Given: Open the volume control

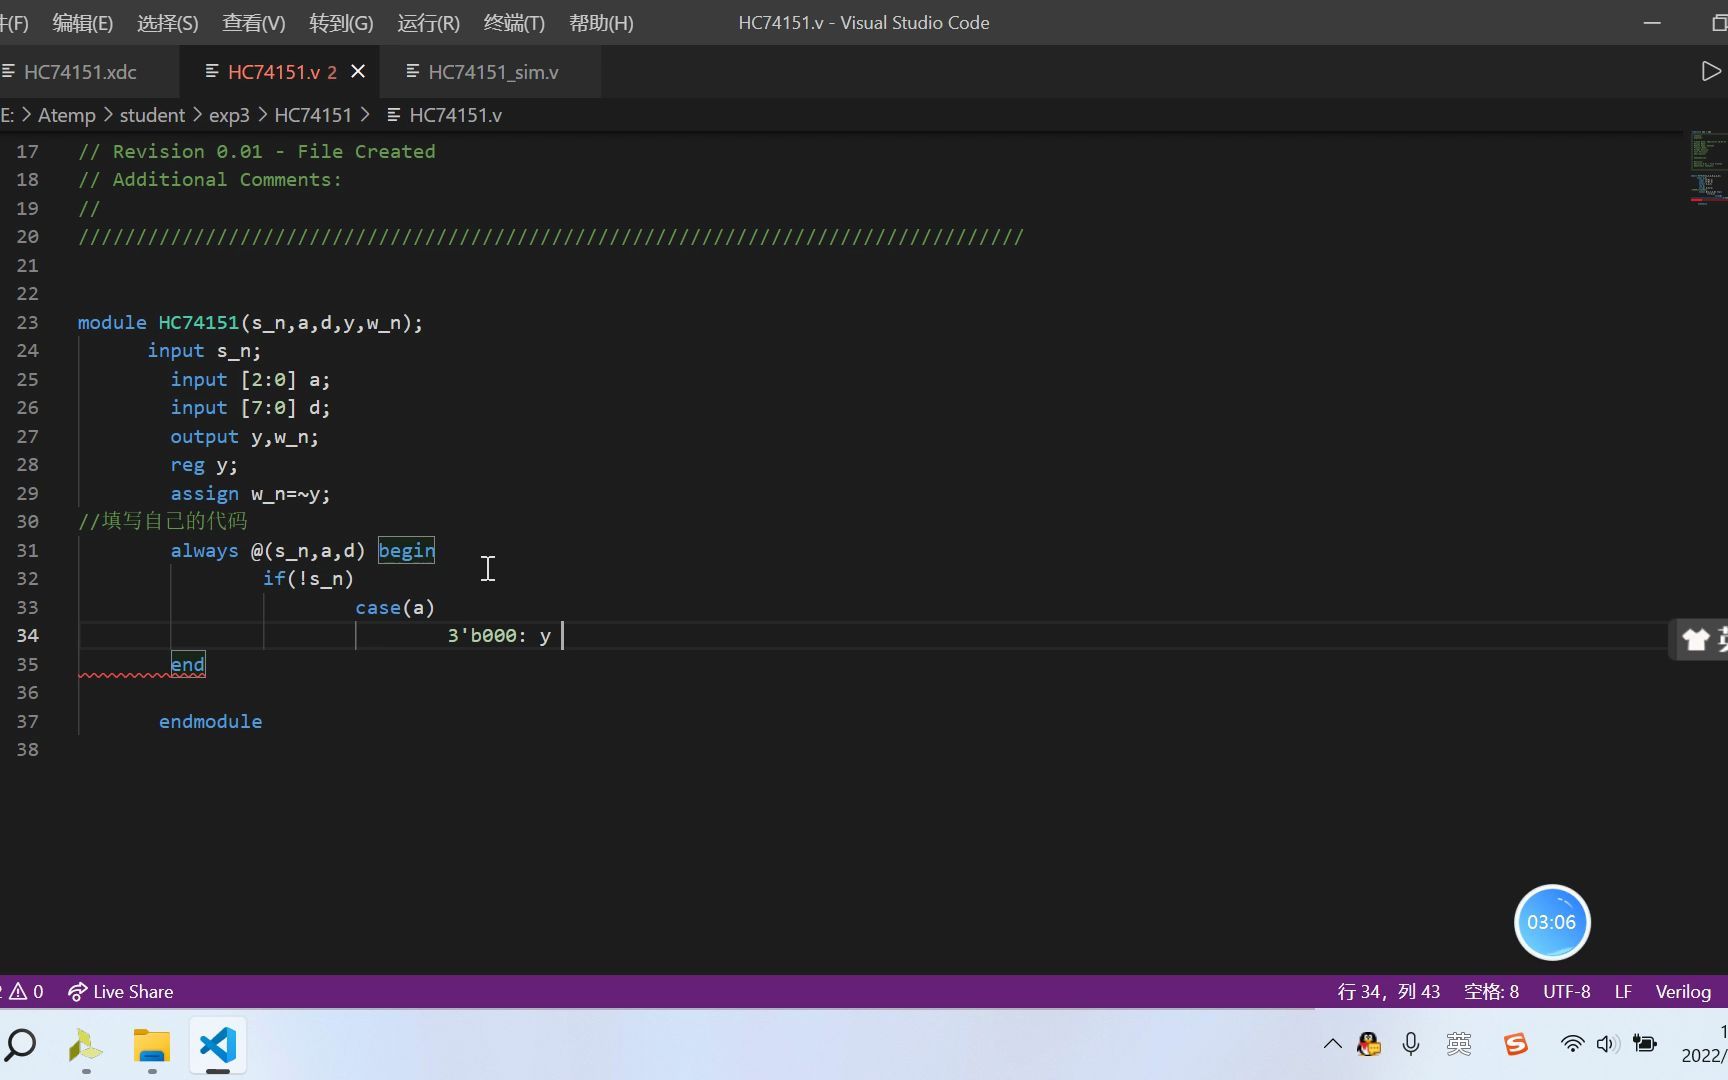Looking at the screenshot, I should point(1607,1045).
